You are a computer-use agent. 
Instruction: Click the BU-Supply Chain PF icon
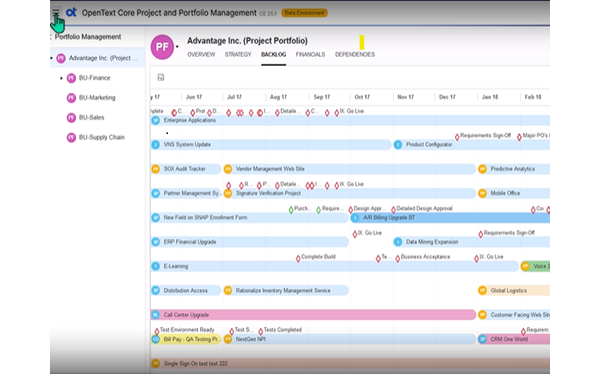tap(71, 137)
